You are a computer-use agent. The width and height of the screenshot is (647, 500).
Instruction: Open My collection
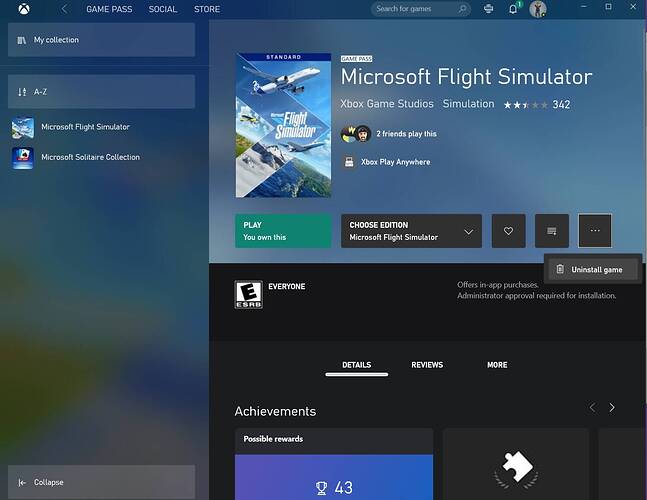[102, 40]
